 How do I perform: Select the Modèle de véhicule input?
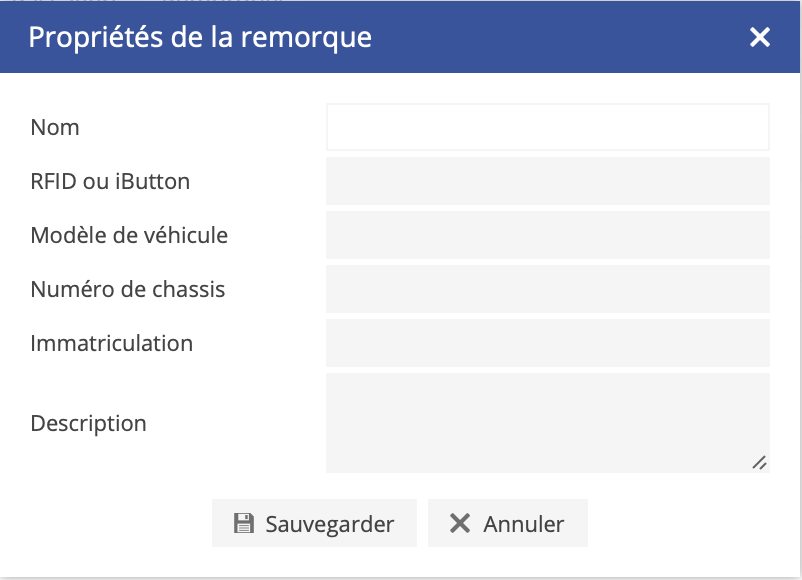(x=547, y=235)
